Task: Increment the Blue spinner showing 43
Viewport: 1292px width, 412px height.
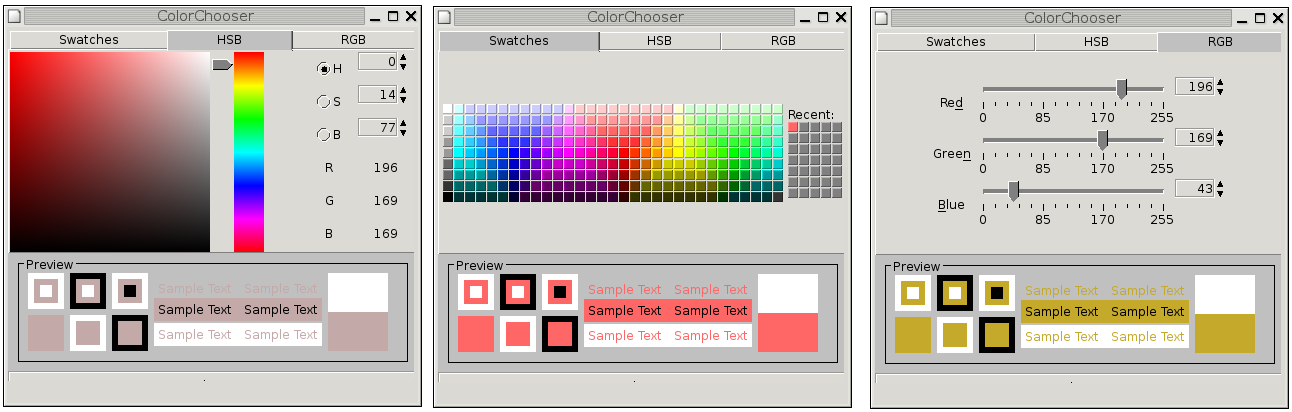Action: coord(1219,184)
